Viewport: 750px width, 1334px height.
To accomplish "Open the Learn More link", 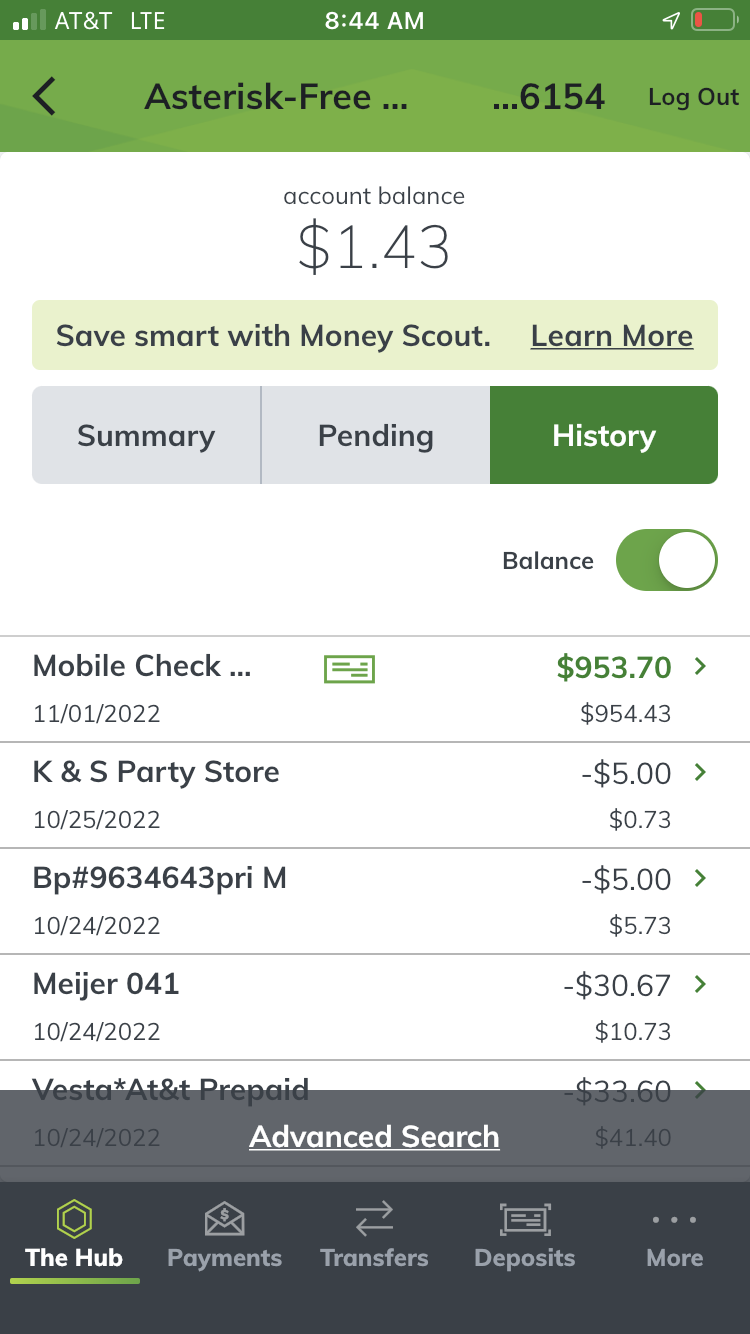I will click(611, 336).
